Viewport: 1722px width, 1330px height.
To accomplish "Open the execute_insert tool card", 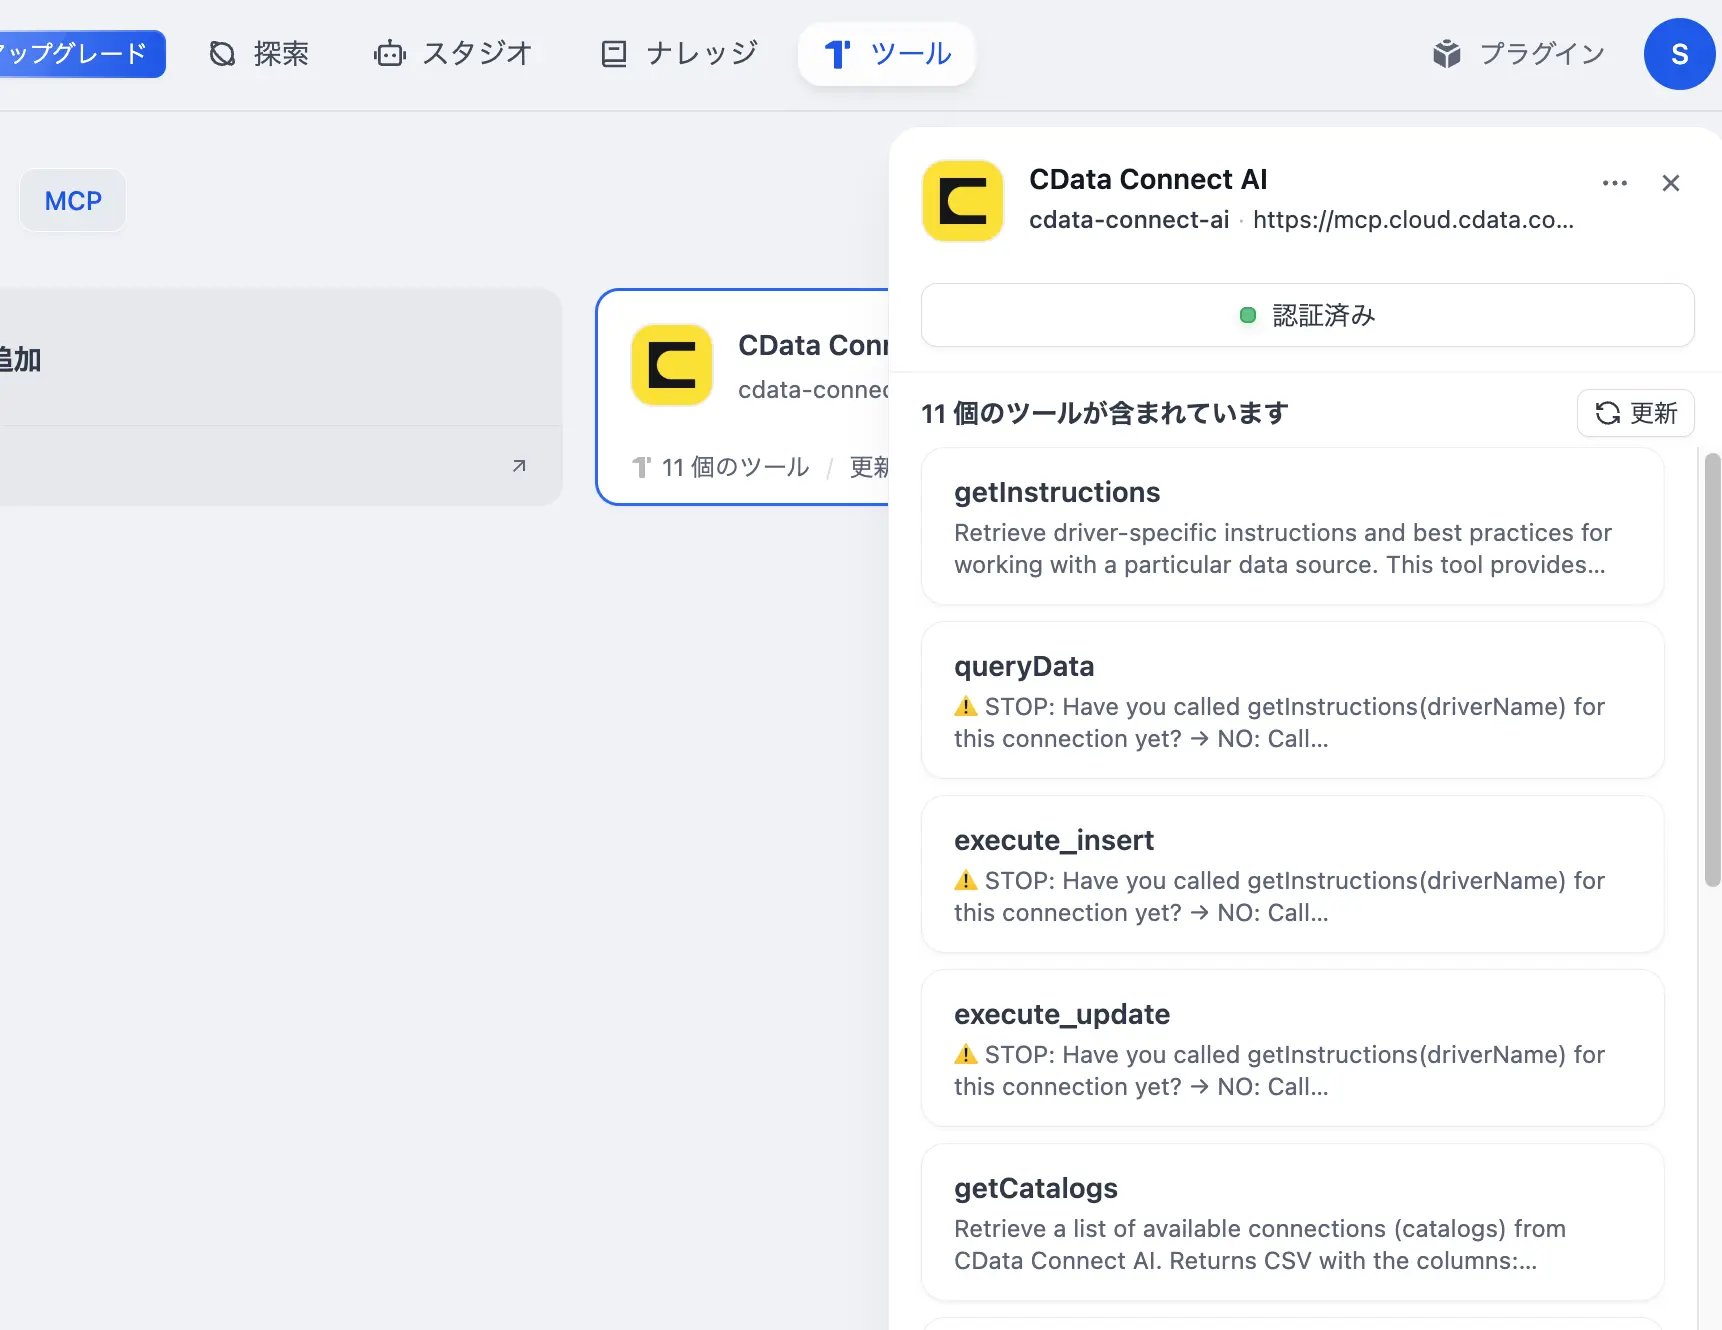I will 1292,874.
